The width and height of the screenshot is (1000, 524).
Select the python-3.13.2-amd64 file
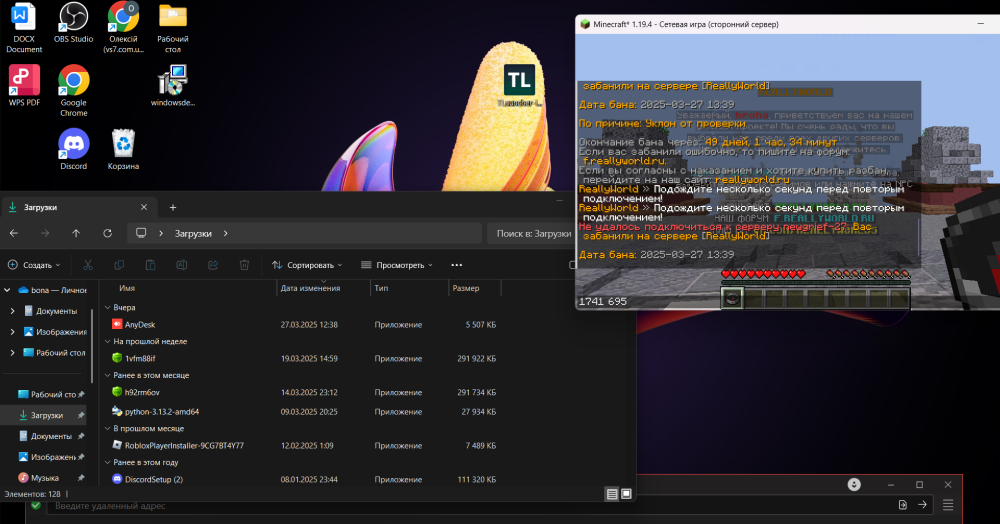[301, 412]
